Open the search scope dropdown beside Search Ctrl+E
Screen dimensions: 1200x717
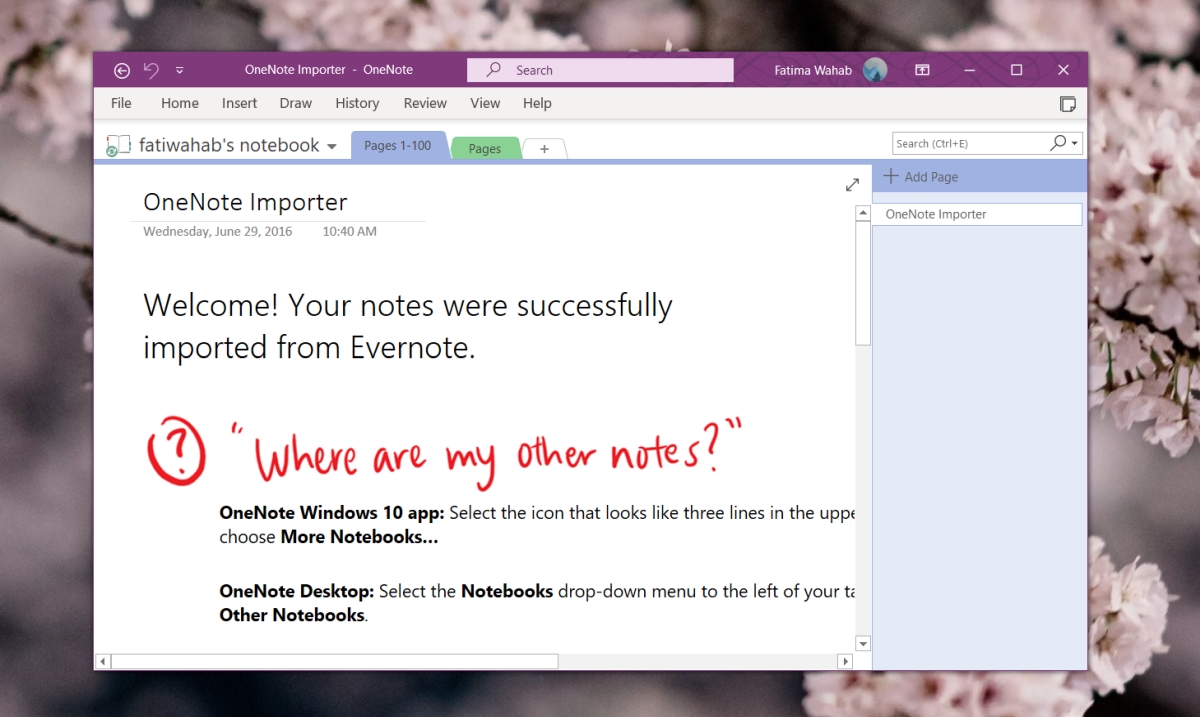pyautogui.click(x=1072, y=143)
